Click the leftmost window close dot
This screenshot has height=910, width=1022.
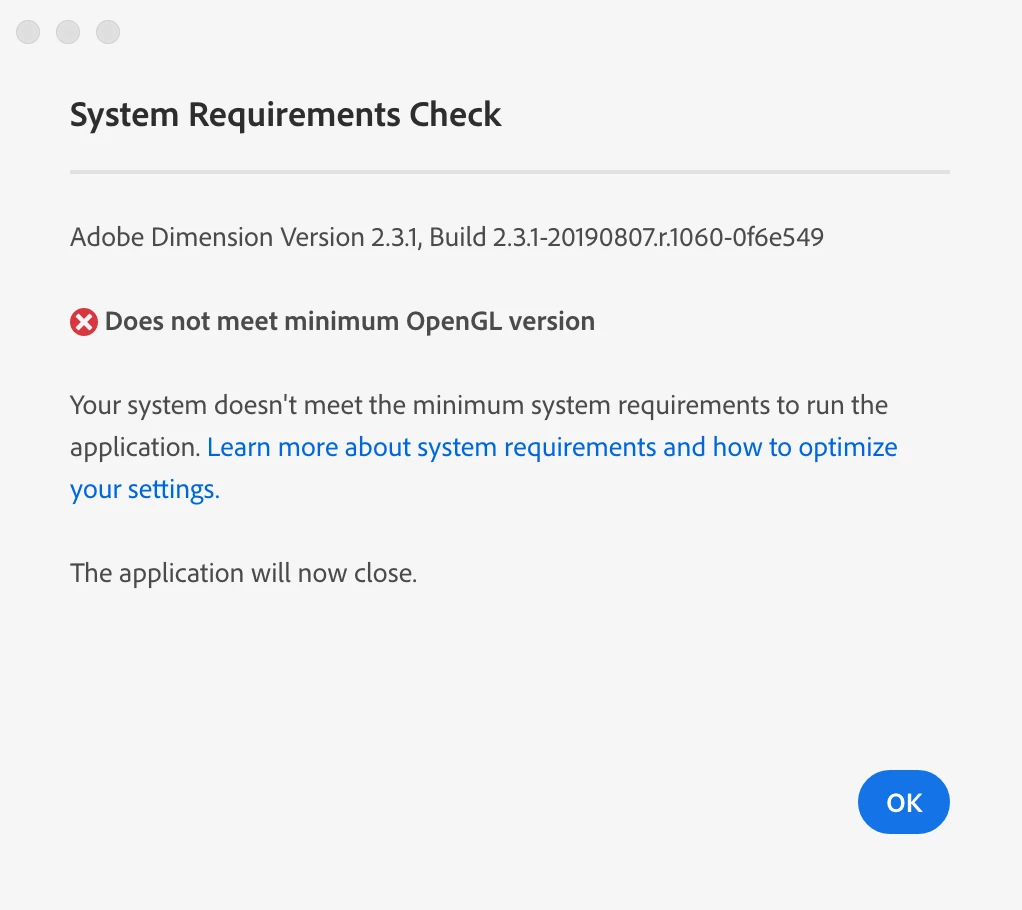pos(28,32)
